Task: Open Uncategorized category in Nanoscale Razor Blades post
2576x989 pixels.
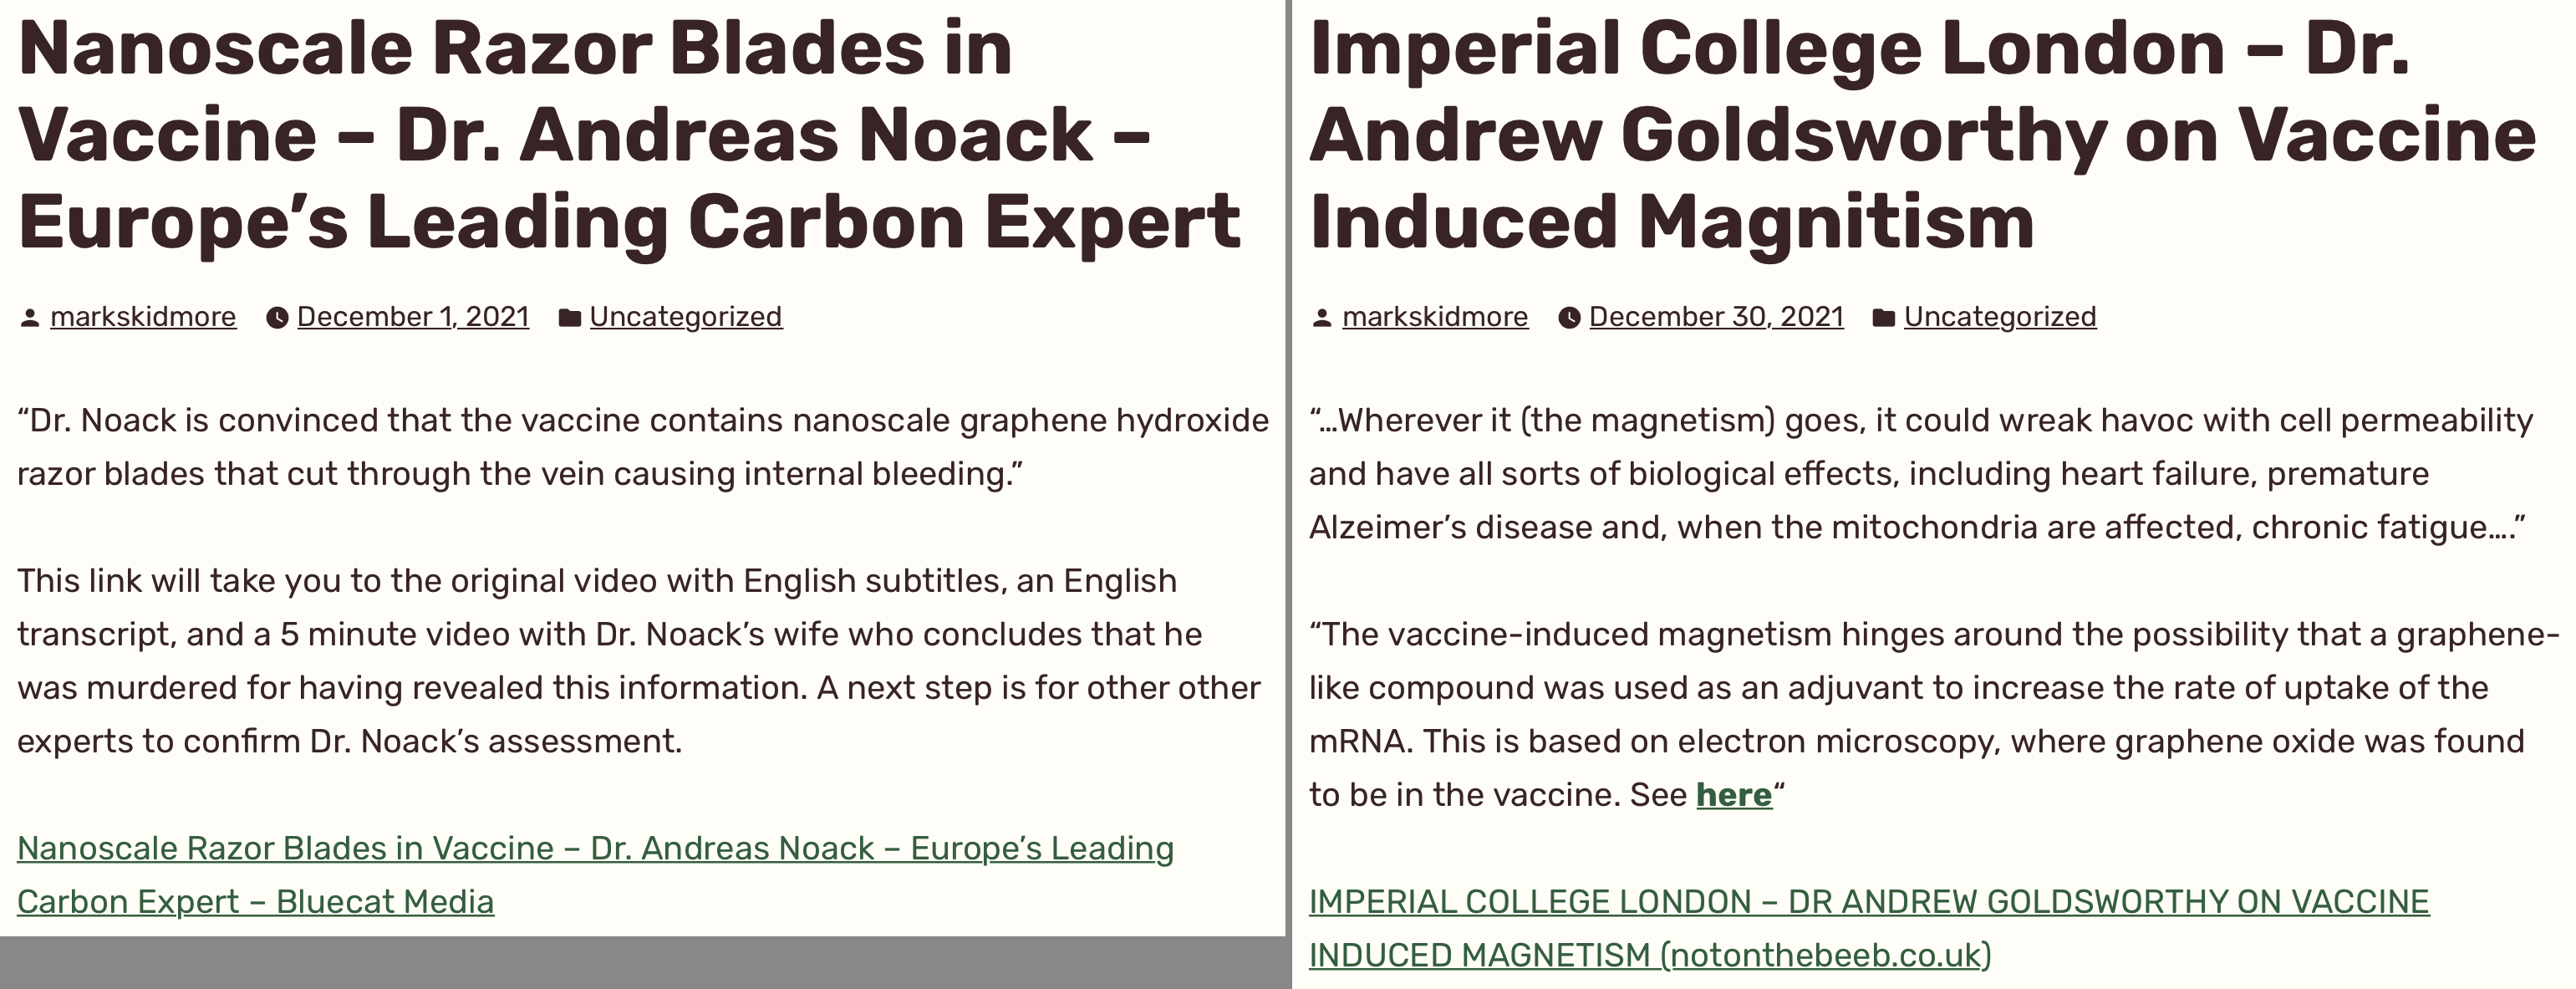Action: point(686,317)
